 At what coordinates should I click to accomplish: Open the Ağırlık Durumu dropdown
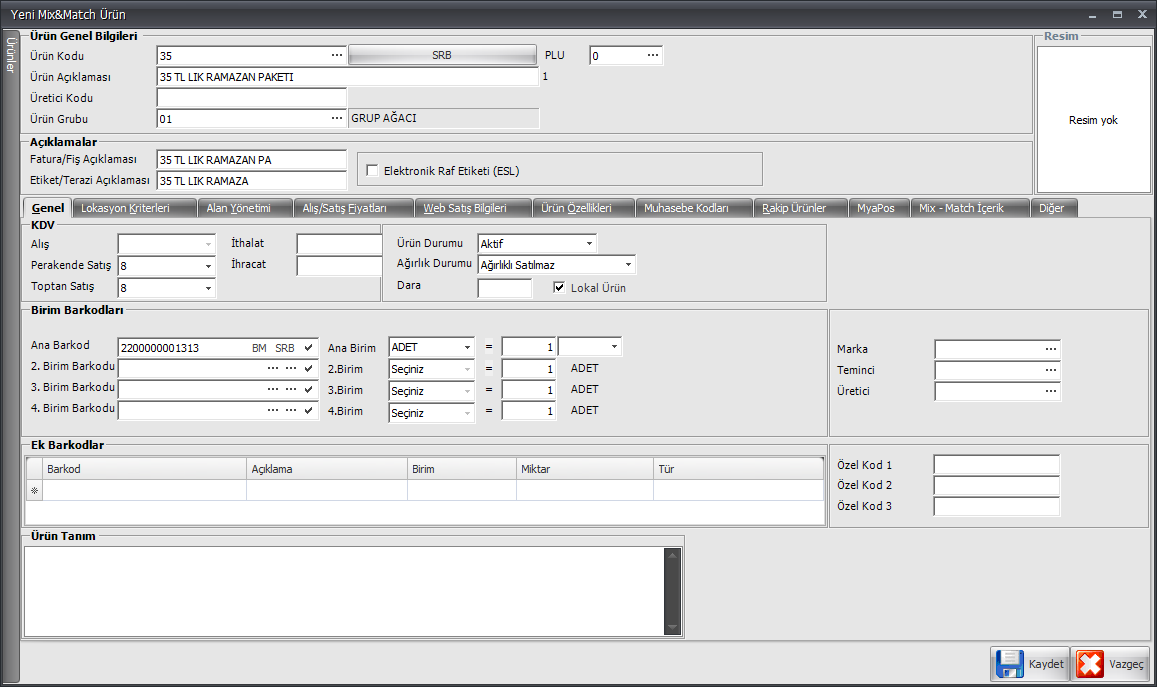tap(629, 265)
